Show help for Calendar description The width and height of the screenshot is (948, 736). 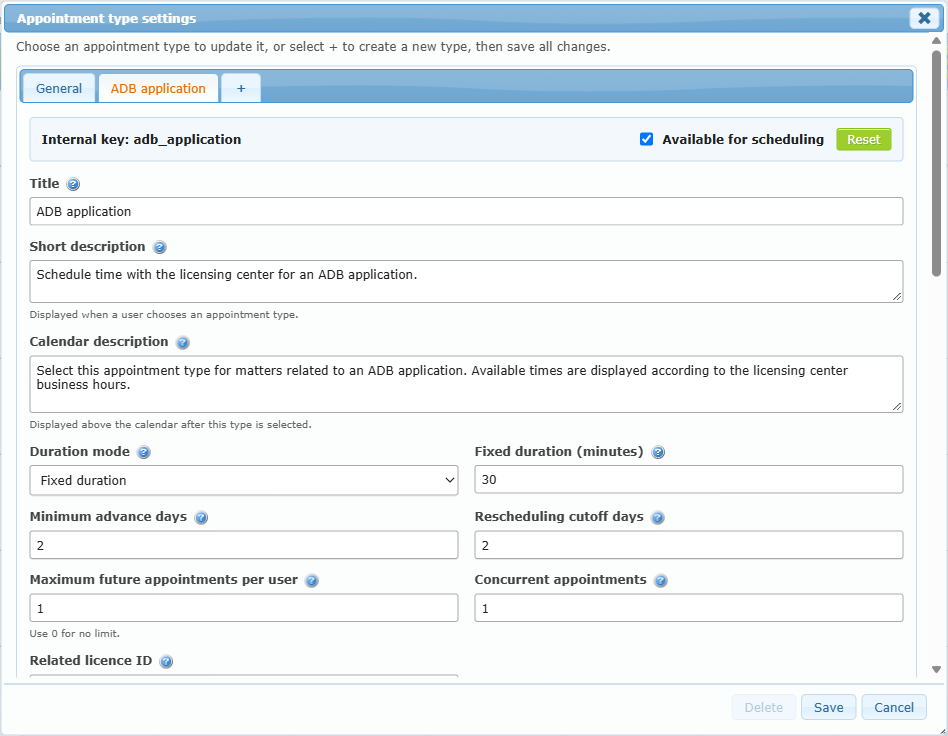pyautogui.click(x=183, y=342)
